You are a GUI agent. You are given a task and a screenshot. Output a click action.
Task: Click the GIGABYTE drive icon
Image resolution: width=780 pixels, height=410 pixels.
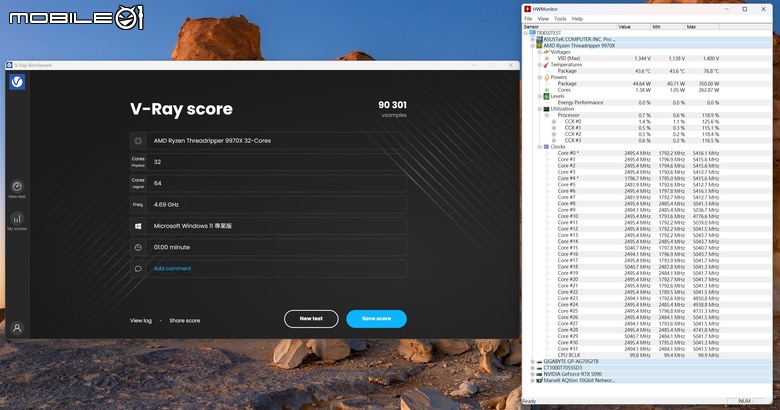539,362
